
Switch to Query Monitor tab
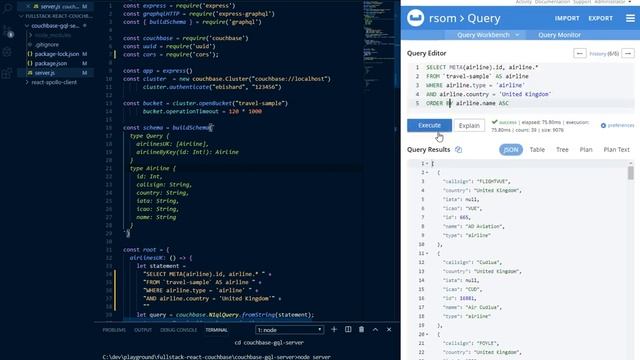[x=559, y=35]
